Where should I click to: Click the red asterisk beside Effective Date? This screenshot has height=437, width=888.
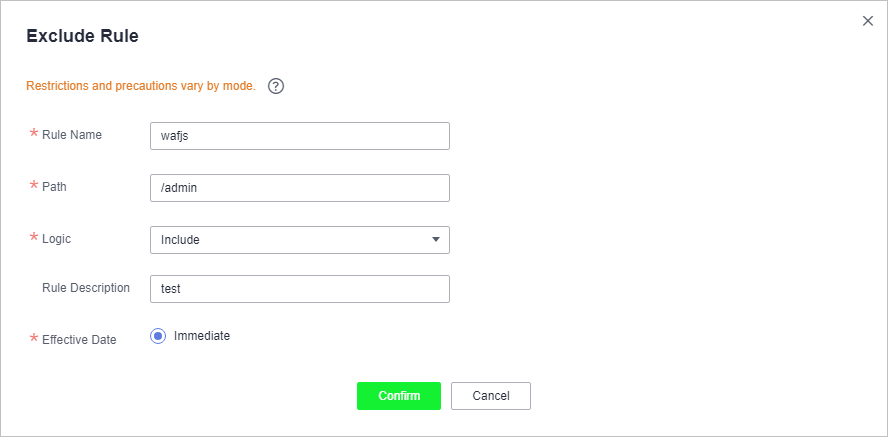click(x=33, y=339)
